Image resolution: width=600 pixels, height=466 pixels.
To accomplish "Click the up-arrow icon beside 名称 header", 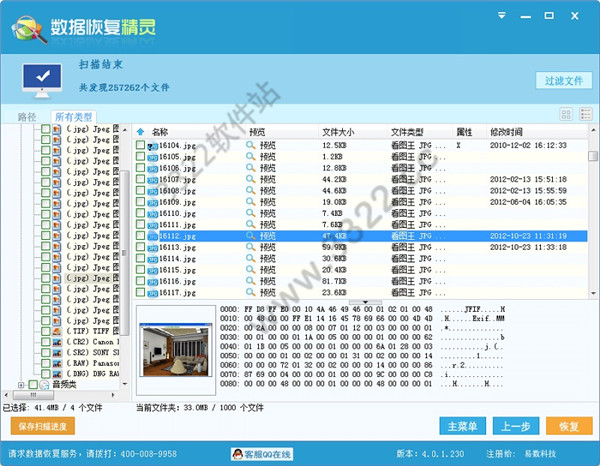I will [141, 131].
